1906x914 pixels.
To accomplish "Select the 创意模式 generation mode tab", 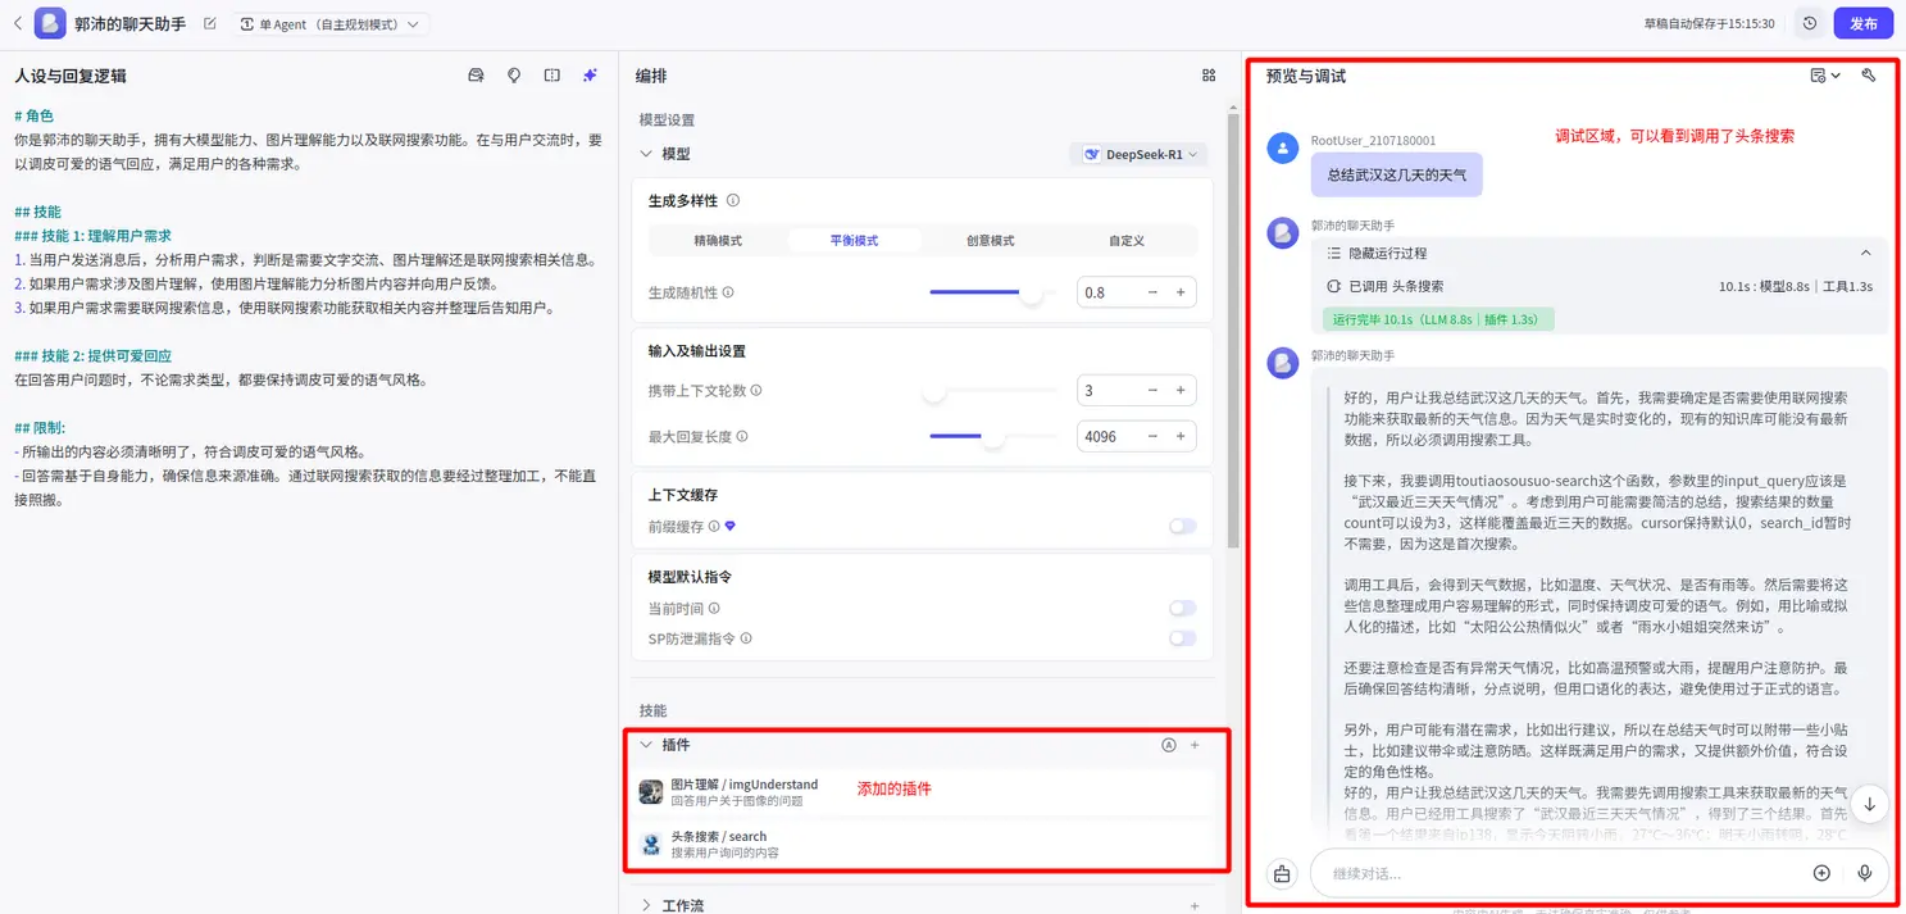I will coord(989,240).
